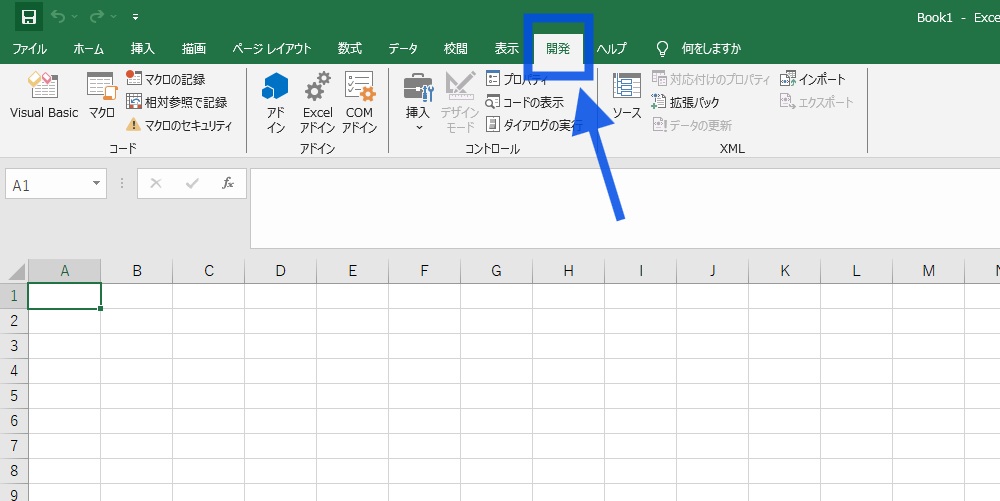Viewport: 1000px width, 501px height.
Task: Expand the Quick Access Toolbar customize arrow
Action: tap(135, 17)
